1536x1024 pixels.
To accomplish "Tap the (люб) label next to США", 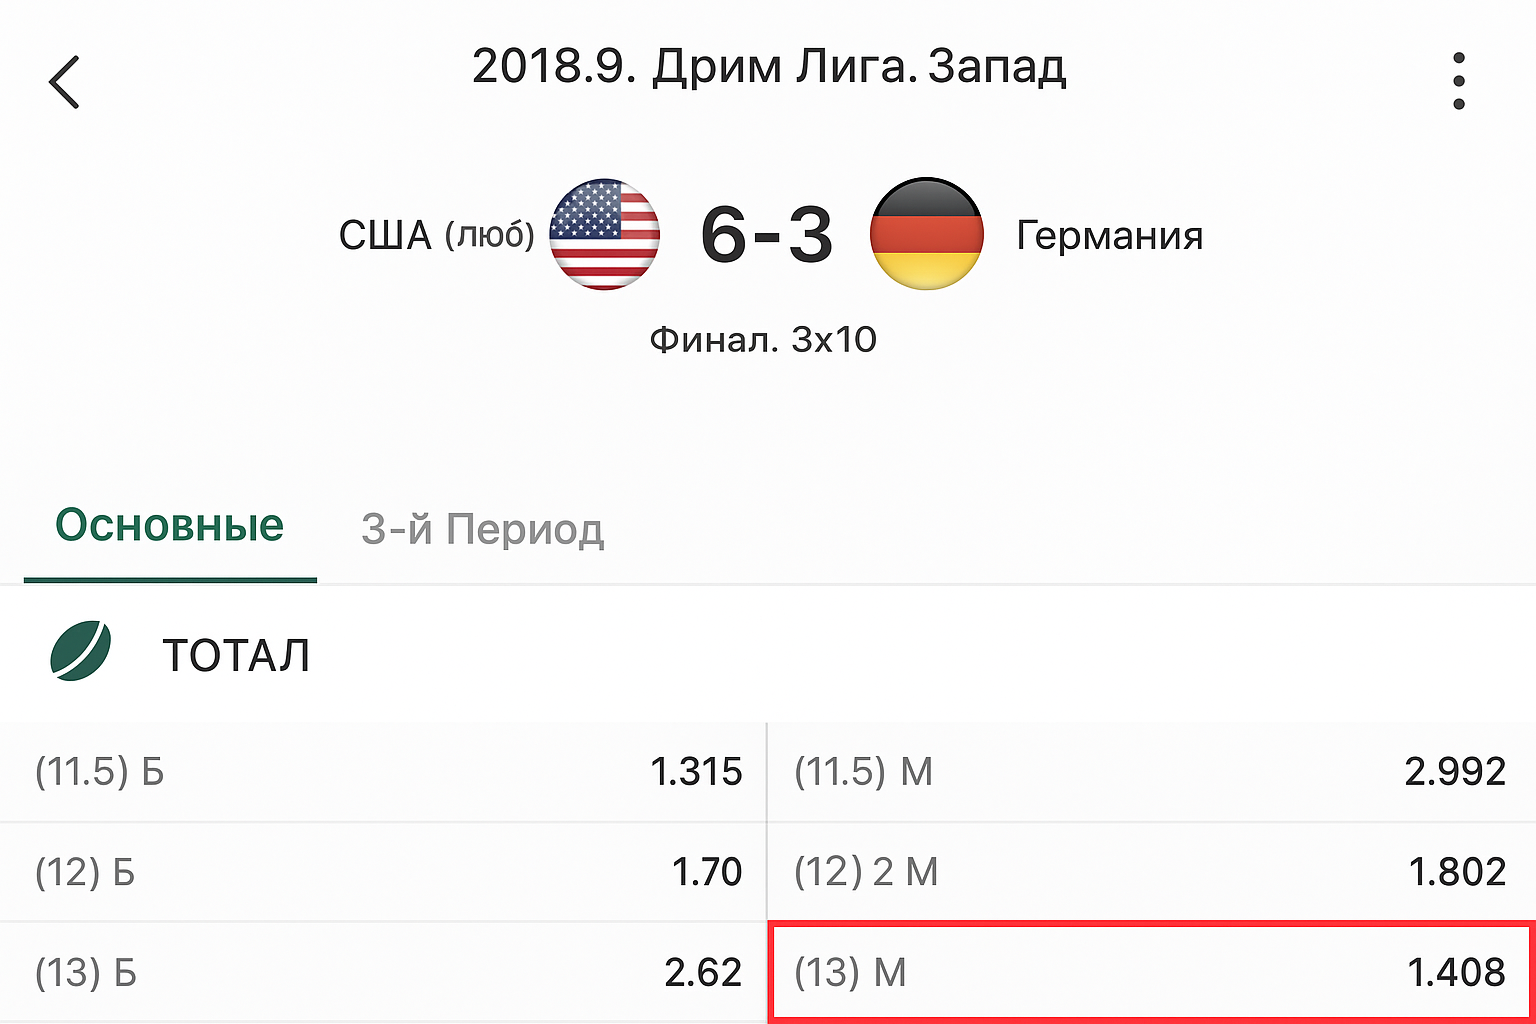I will (x=490, y=236).
